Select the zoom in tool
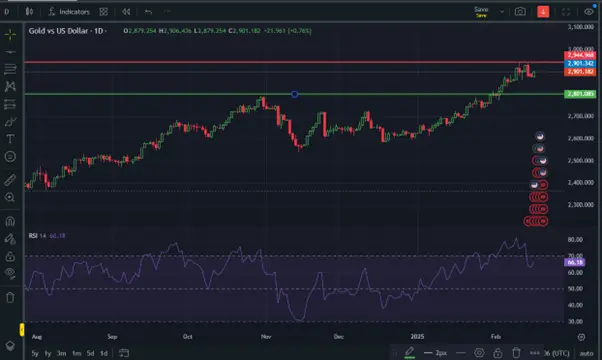The width and height of the screenshot is (602, 360). click(10, 197)
